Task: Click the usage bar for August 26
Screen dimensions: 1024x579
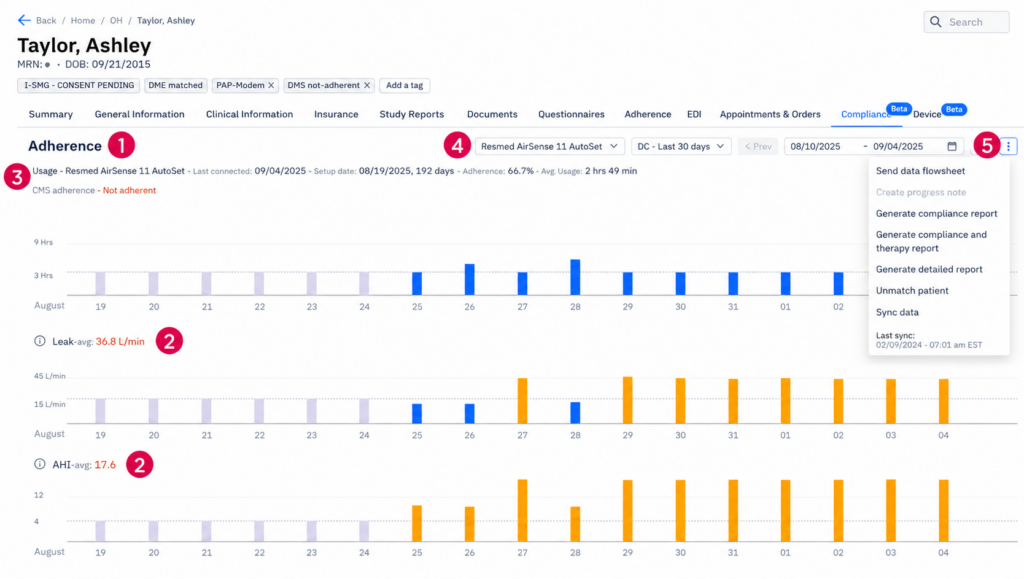Action: click(470, 279)
